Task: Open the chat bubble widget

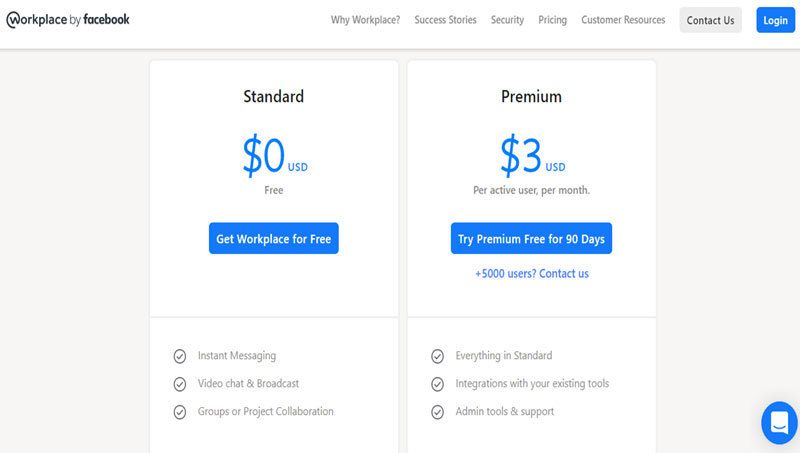Action: click(x=780, y=422)
